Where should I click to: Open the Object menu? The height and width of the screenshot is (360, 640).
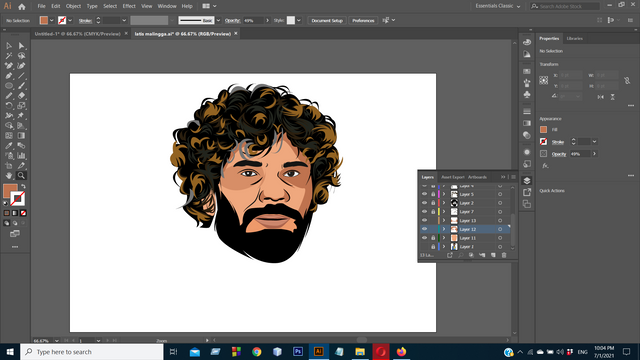click(x=73, y=6)
